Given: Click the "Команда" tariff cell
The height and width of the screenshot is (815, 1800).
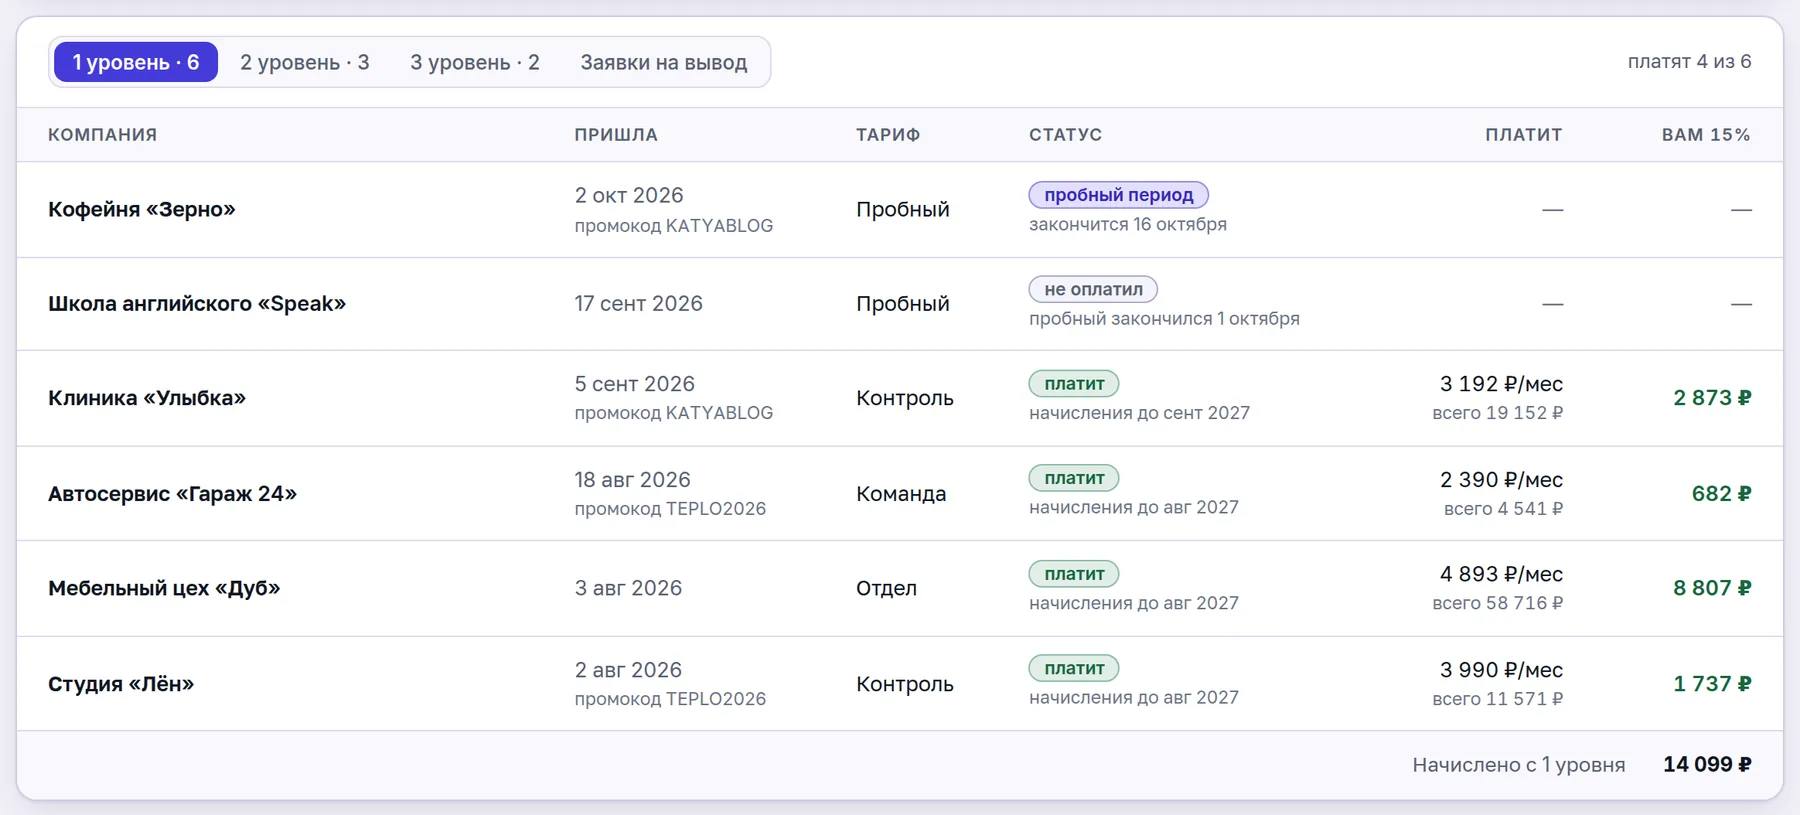Looking at the screenshot, I should [x=901, y=494].
